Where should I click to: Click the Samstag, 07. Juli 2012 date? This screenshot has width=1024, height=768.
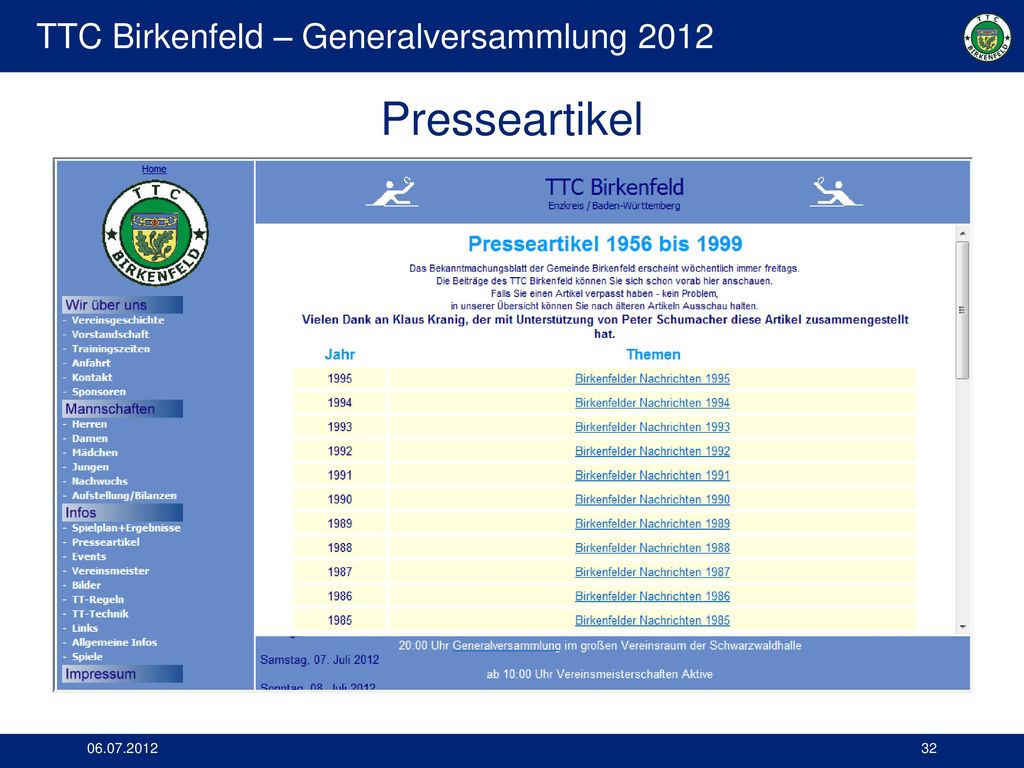319,660
